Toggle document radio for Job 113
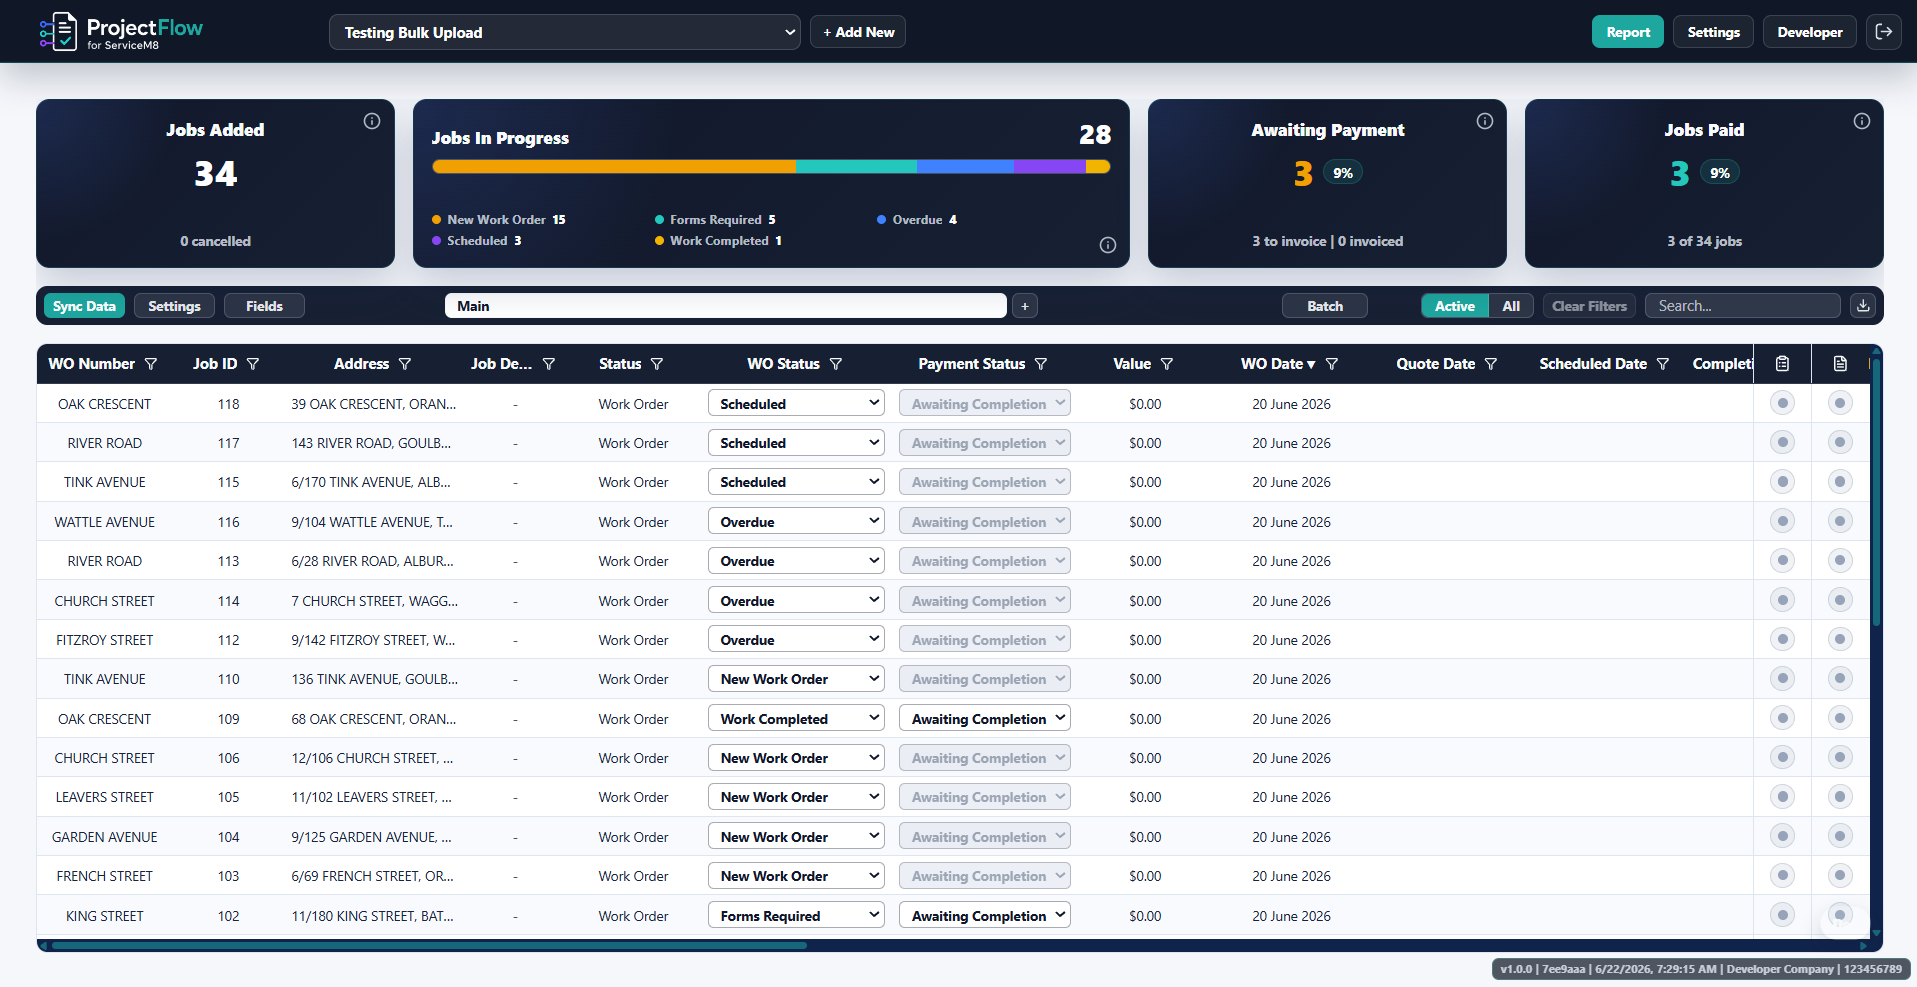 click(1840, 560)
